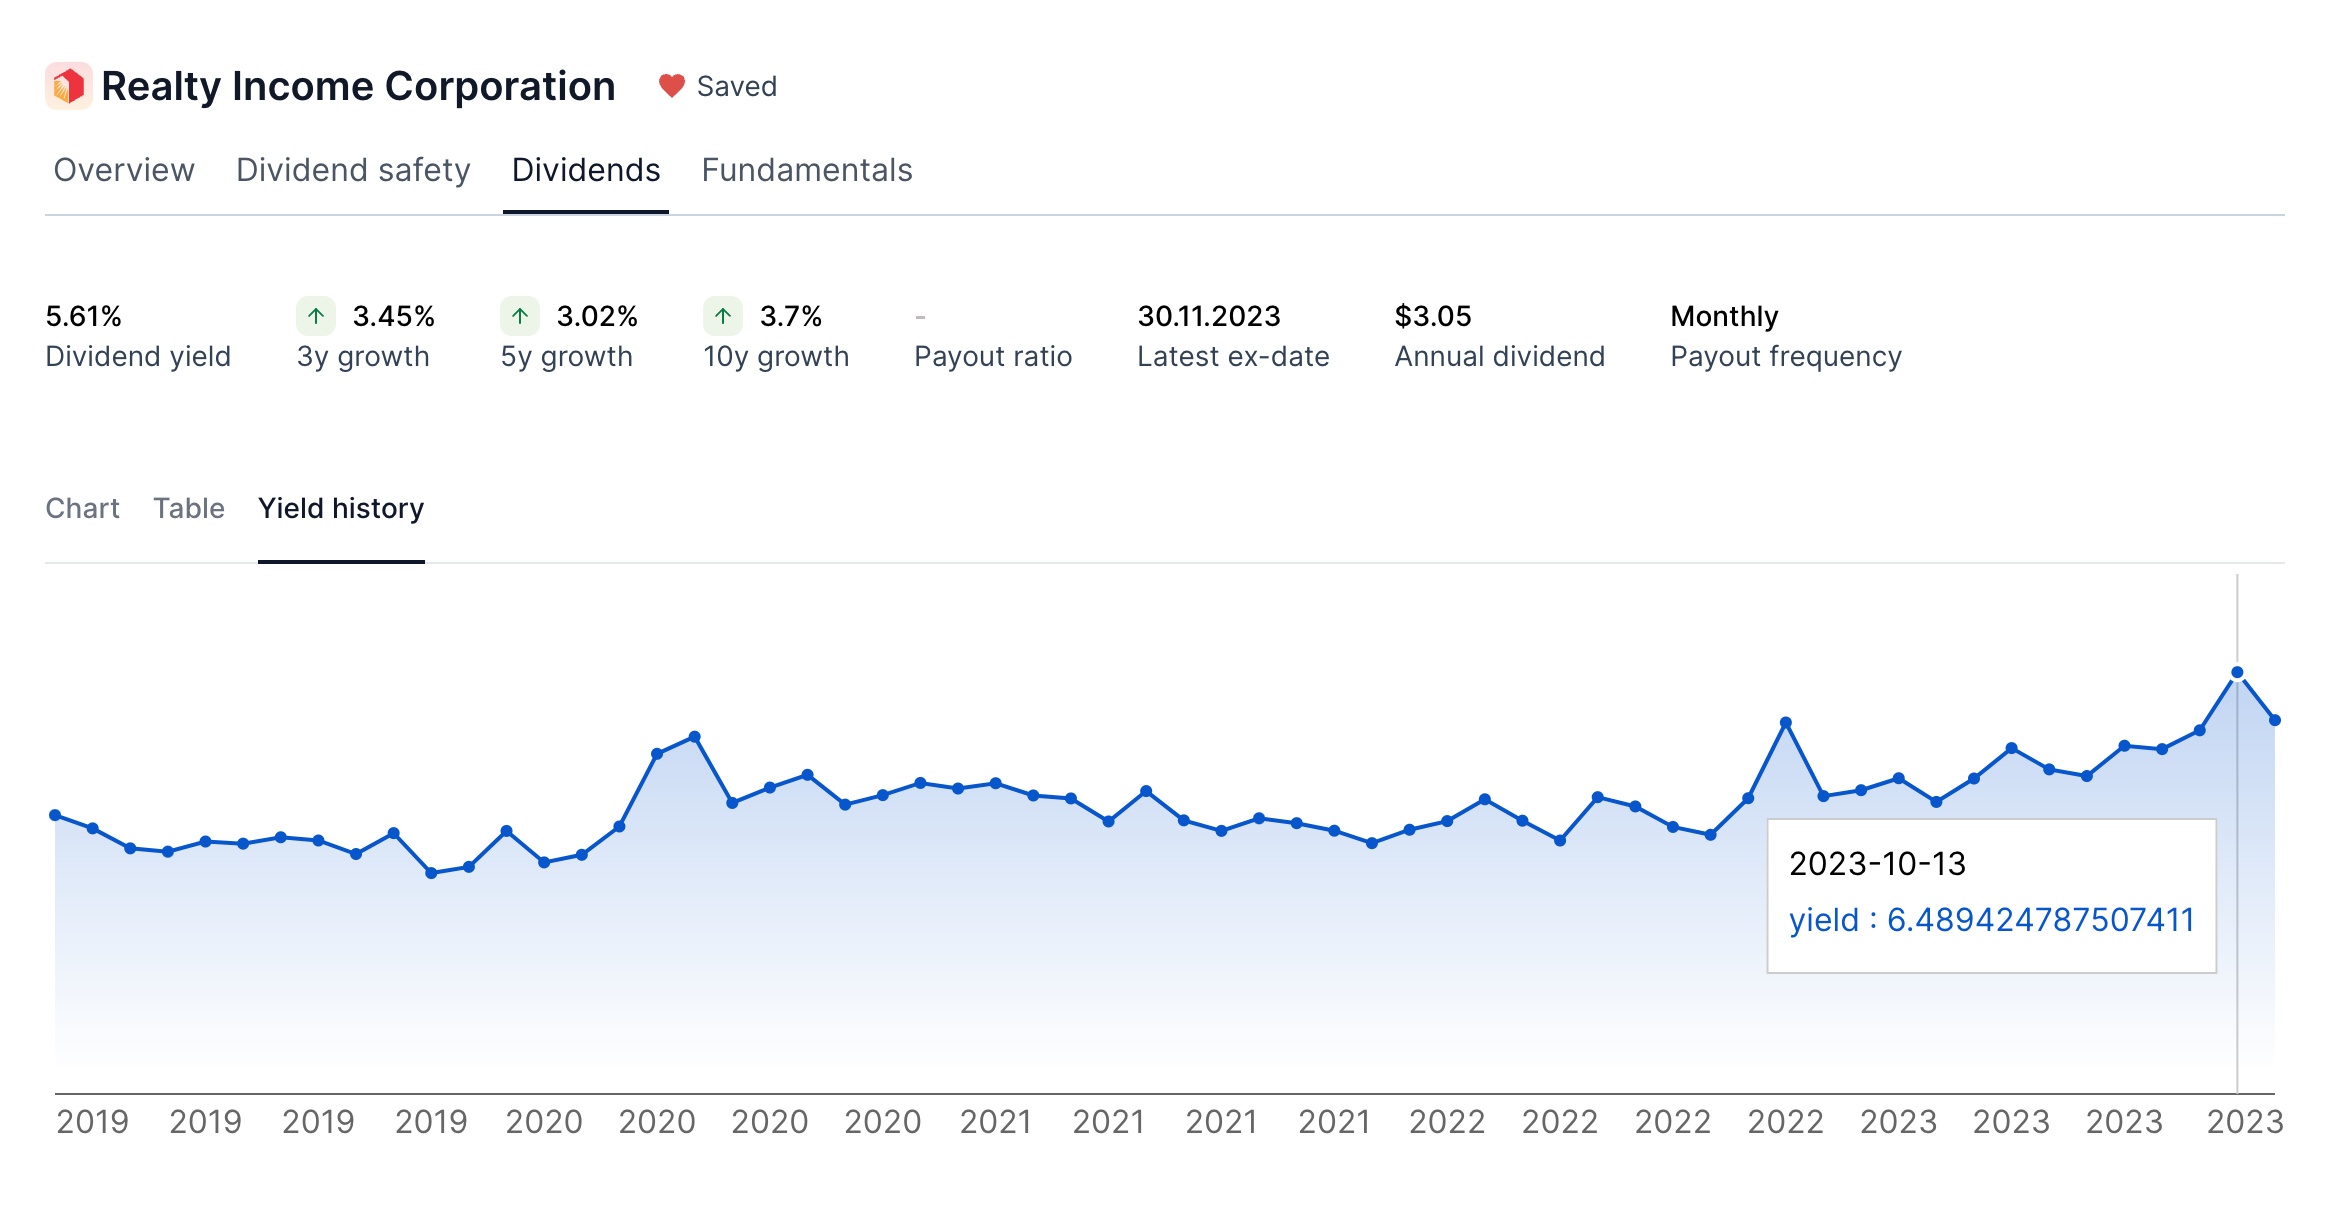Switch to the Table view tab

point(189,508)
